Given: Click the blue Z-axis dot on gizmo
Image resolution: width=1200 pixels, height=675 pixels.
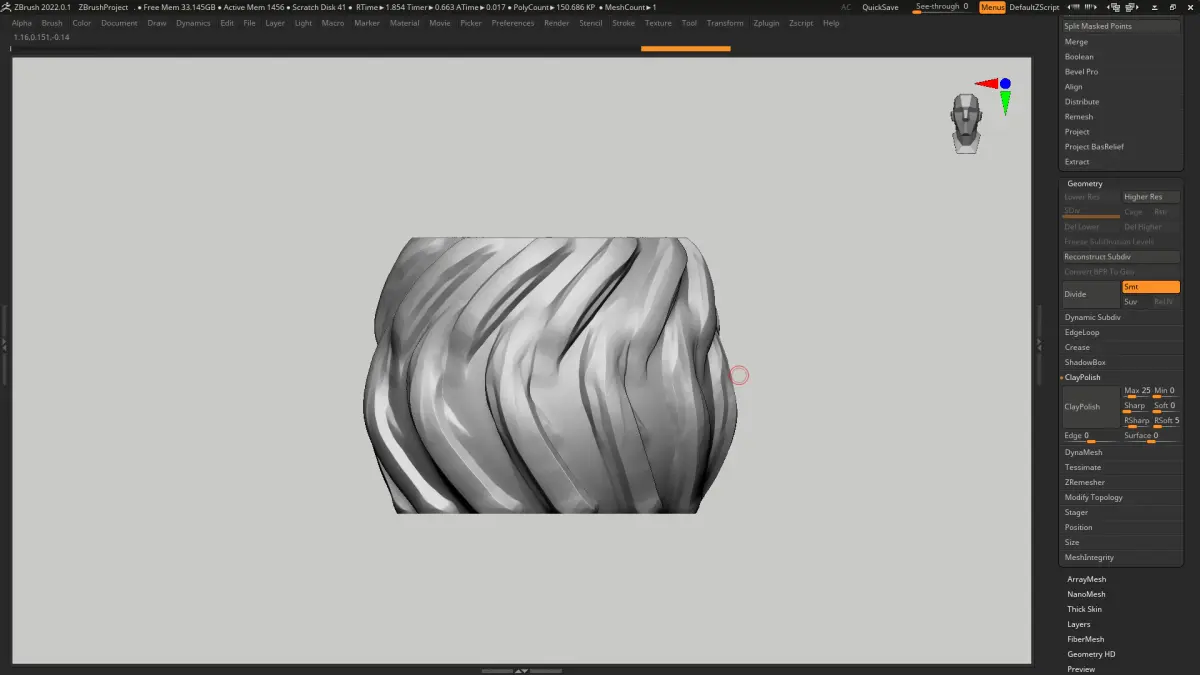Looking at the screenshot, I should tap(1005, 84).
